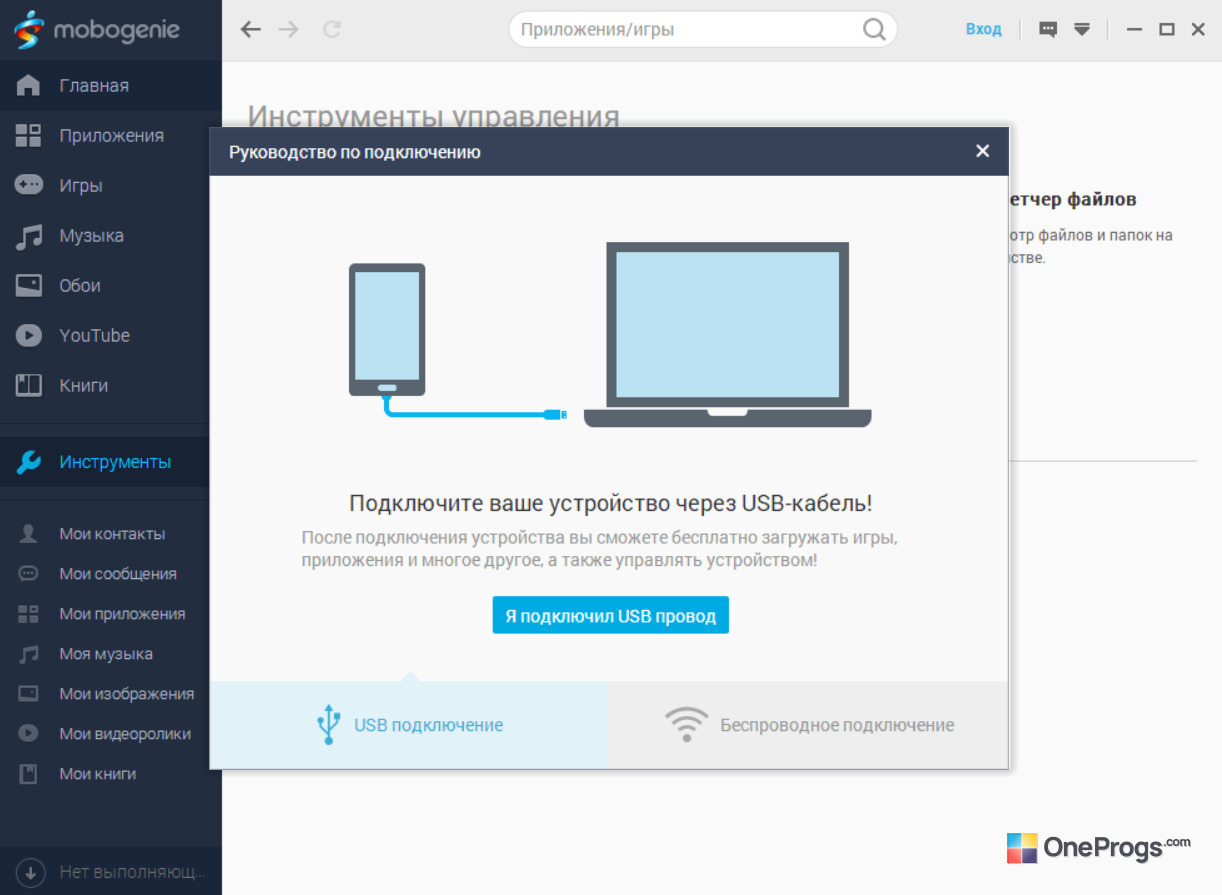
Task: Click the Приложения/игры search field
Action: pyautogui.click(x=703, y=30)
